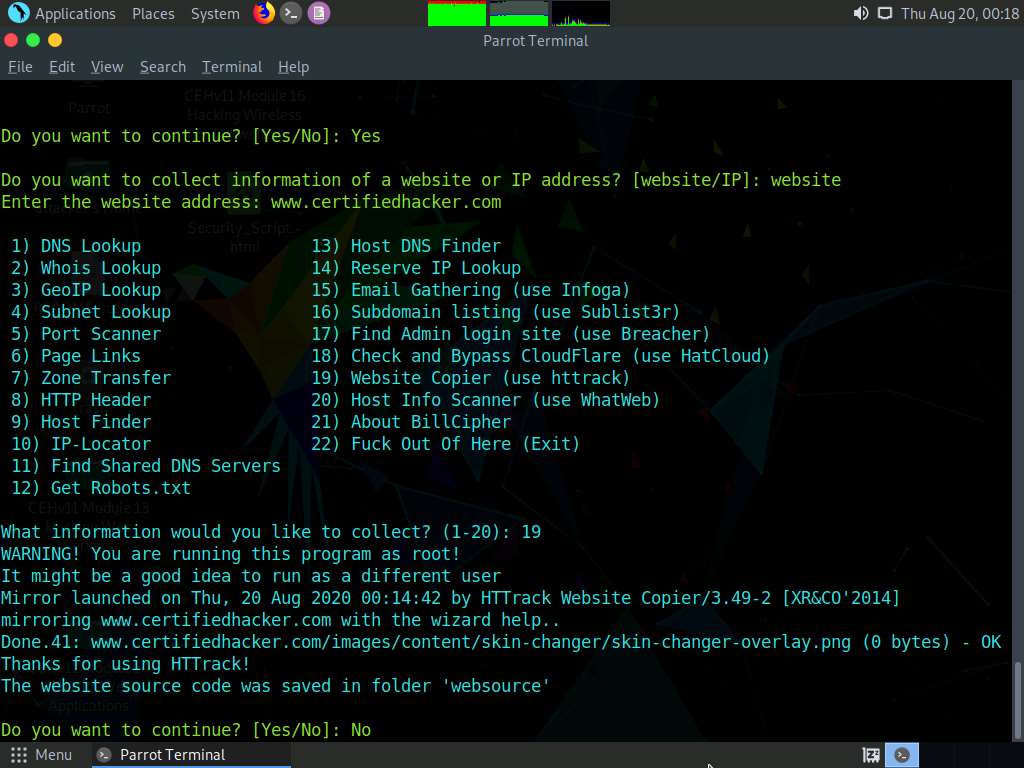Screen dimensions: 1024x768
Task: Open the Edit menu in Parrot Terminal
Action: (62, 67)
